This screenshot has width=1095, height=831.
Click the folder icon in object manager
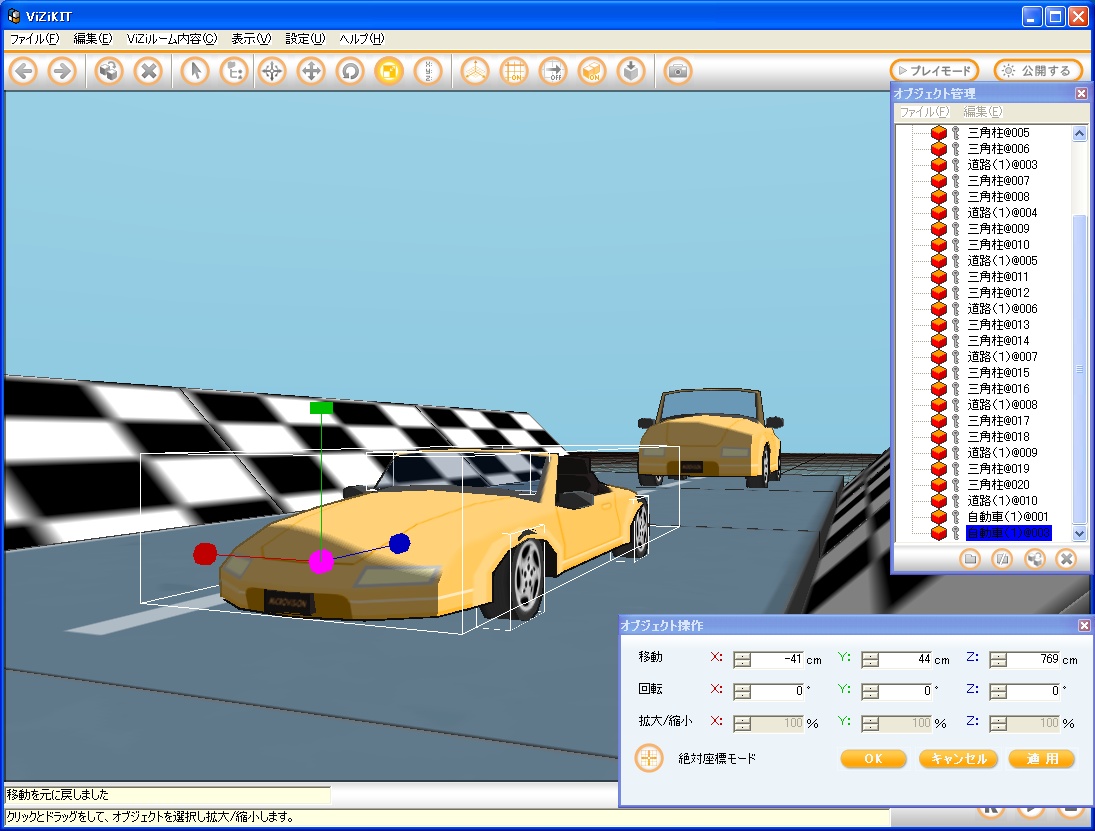[x=969, y=559]
